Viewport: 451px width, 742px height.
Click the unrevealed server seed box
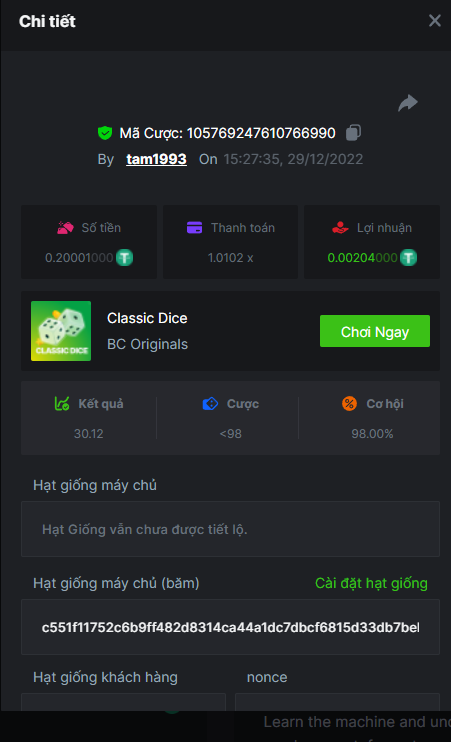click(x=230, y=529)
